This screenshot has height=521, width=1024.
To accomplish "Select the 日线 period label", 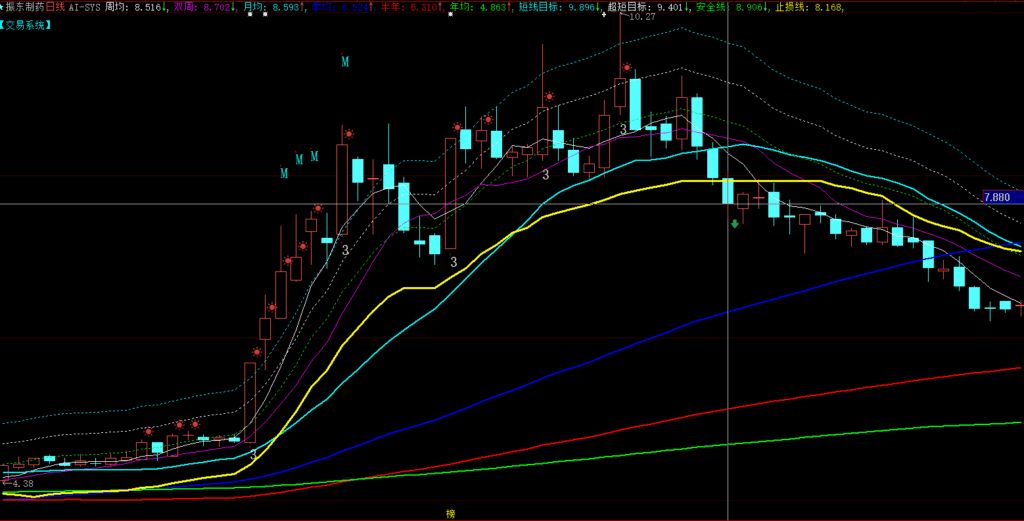I will (55, 7).
